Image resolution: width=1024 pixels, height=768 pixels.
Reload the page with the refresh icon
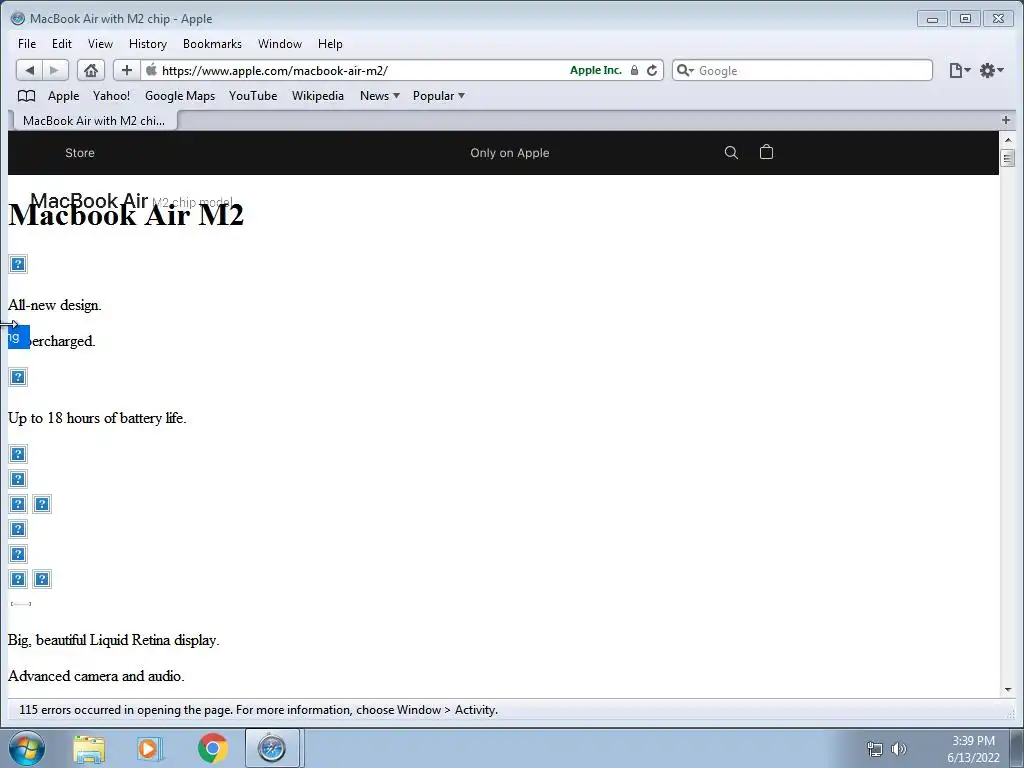tap(652, 71)
